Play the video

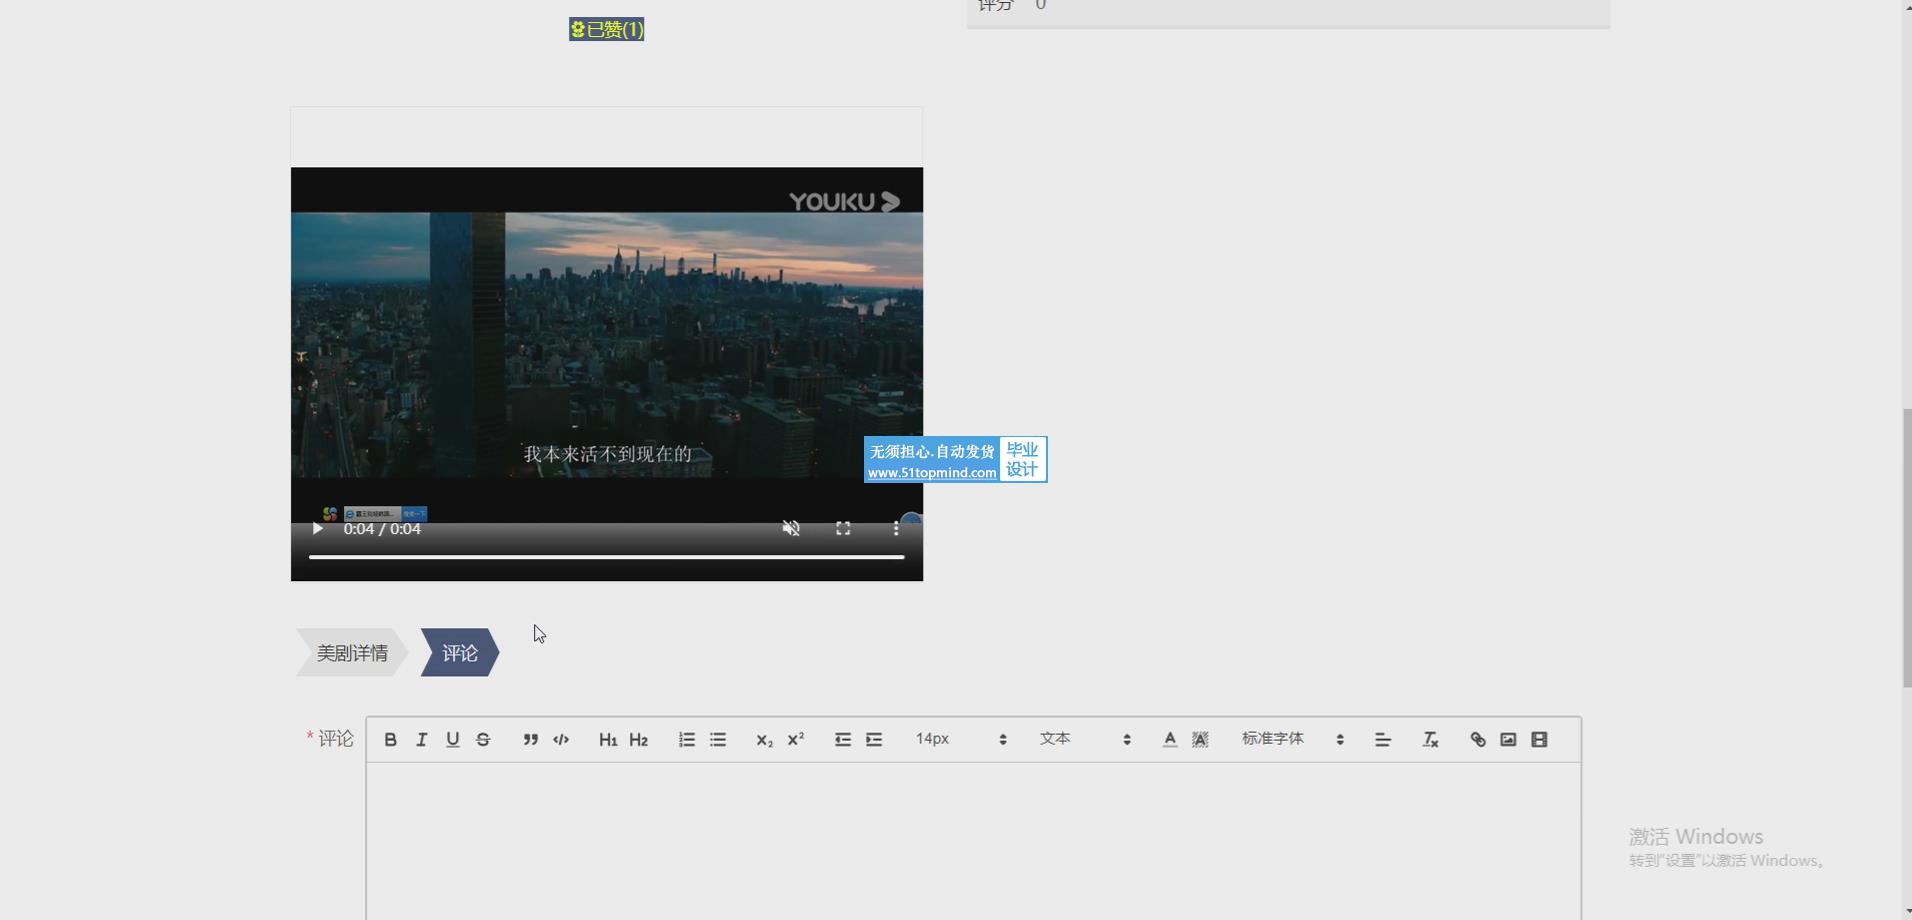pos(317,528)
